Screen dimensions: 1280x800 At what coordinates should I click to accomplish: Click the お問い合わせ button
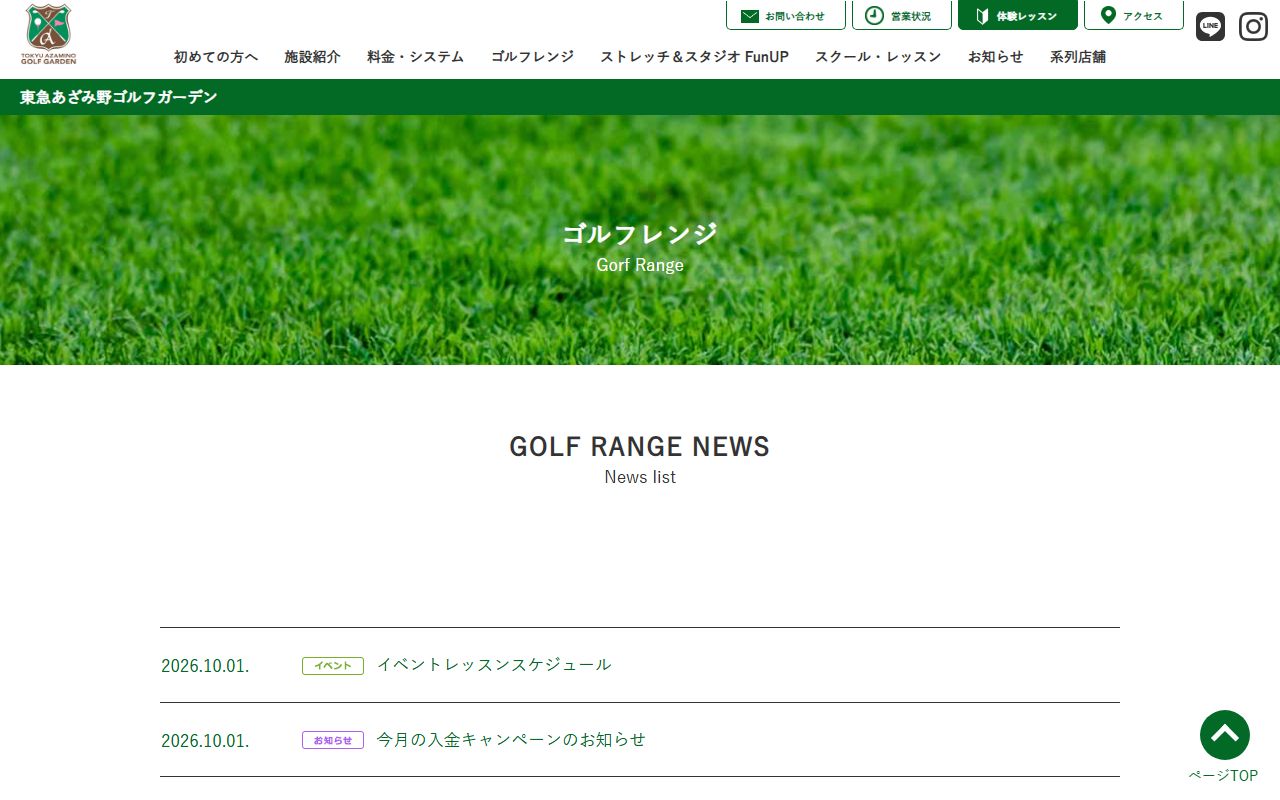pos(786,15)
